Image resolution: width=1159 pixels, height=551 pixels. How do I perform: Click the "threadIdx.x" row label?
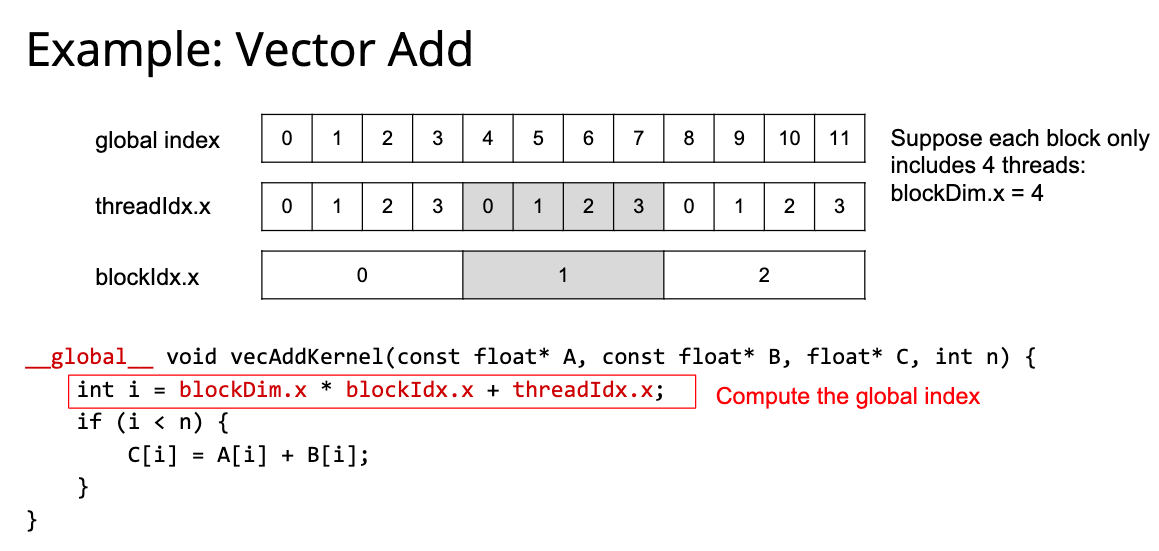pos(153,208)
